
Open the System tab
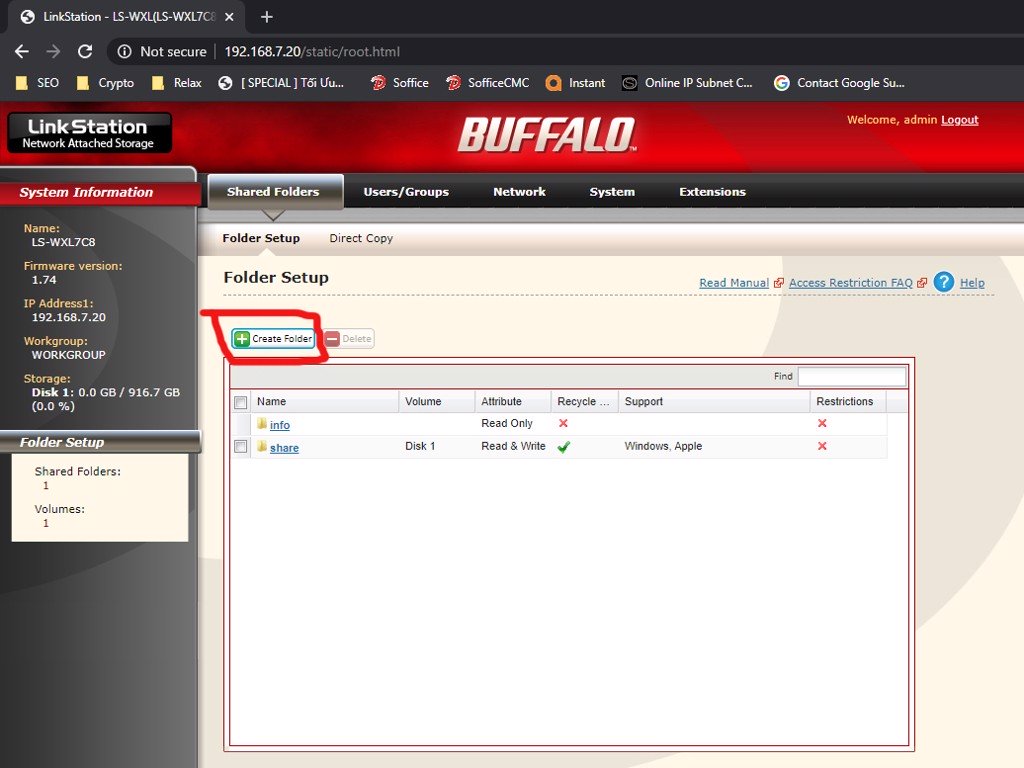coord(612,192)
